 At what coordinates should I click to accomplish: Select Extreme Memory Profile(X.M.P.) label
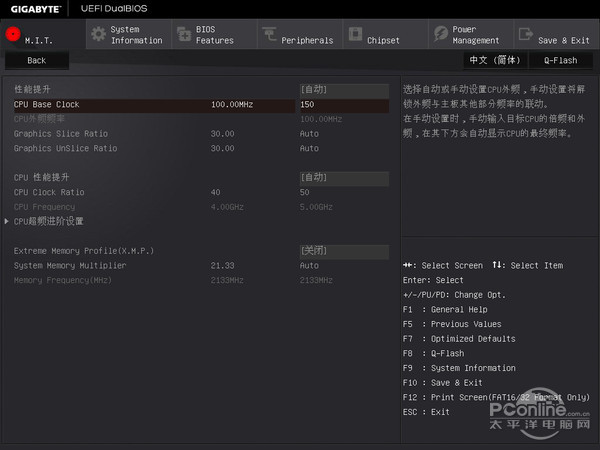click(x=84, y=251)
